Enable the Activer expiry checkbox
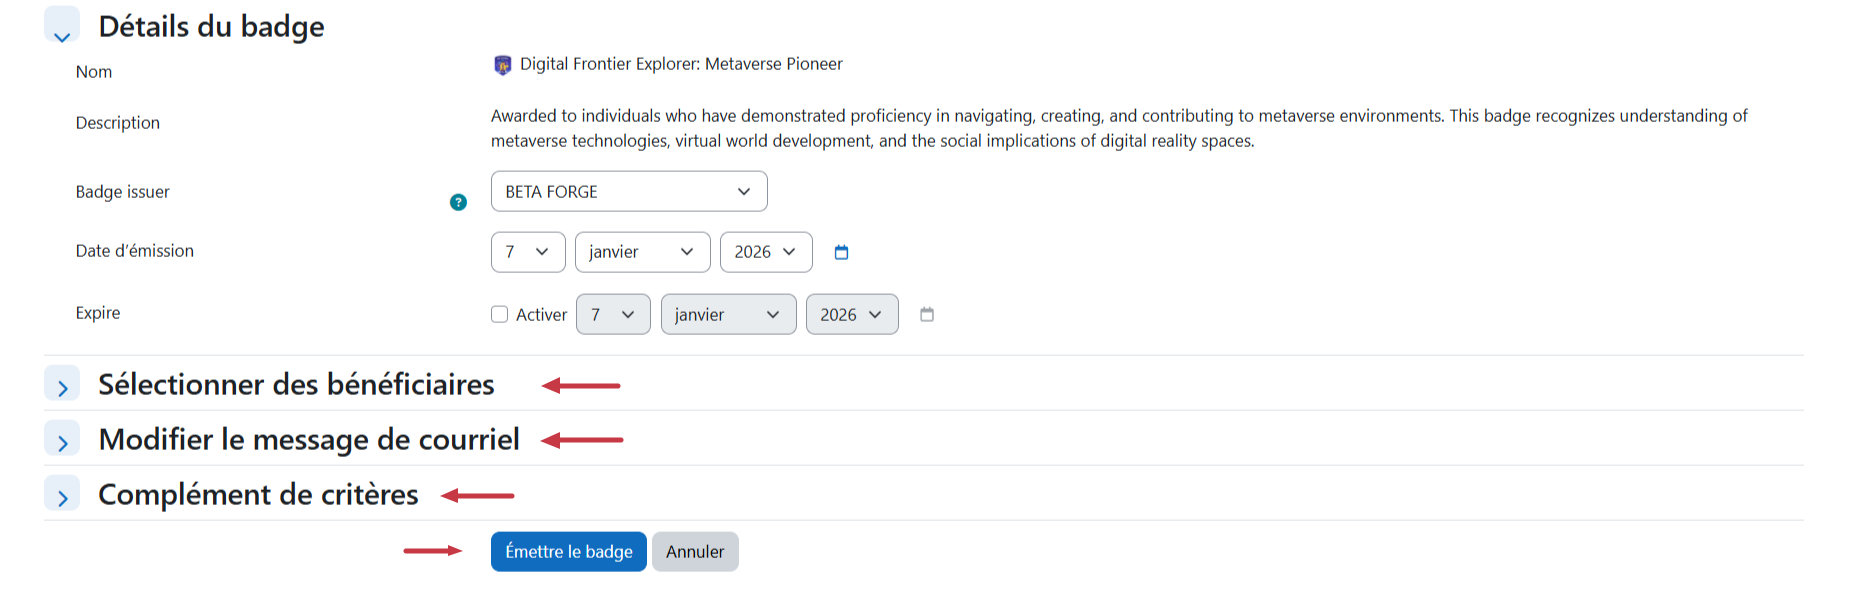Image resolution: width=1863 pixels, height=597 pixels. coord(500,315)
